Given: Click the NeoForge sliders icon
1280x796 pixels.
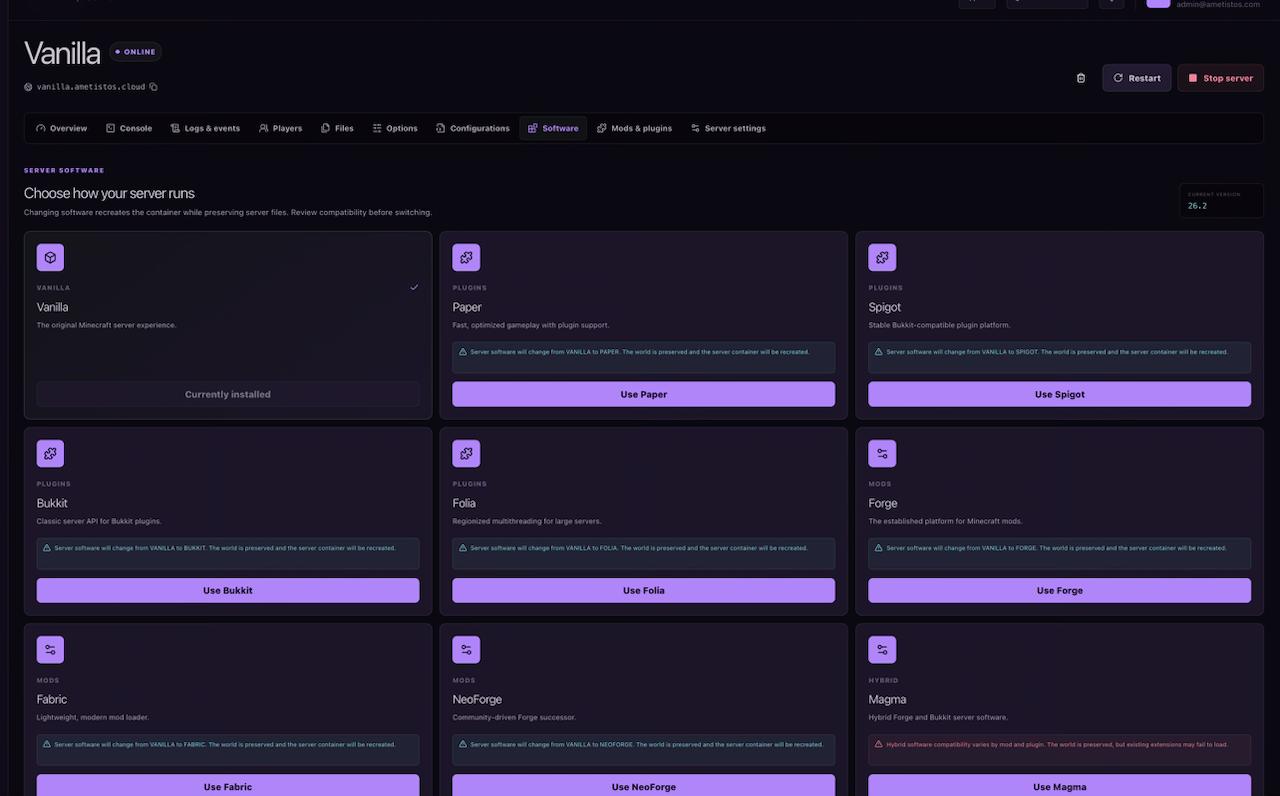Looking at the screenshot, I should point(466,650).
